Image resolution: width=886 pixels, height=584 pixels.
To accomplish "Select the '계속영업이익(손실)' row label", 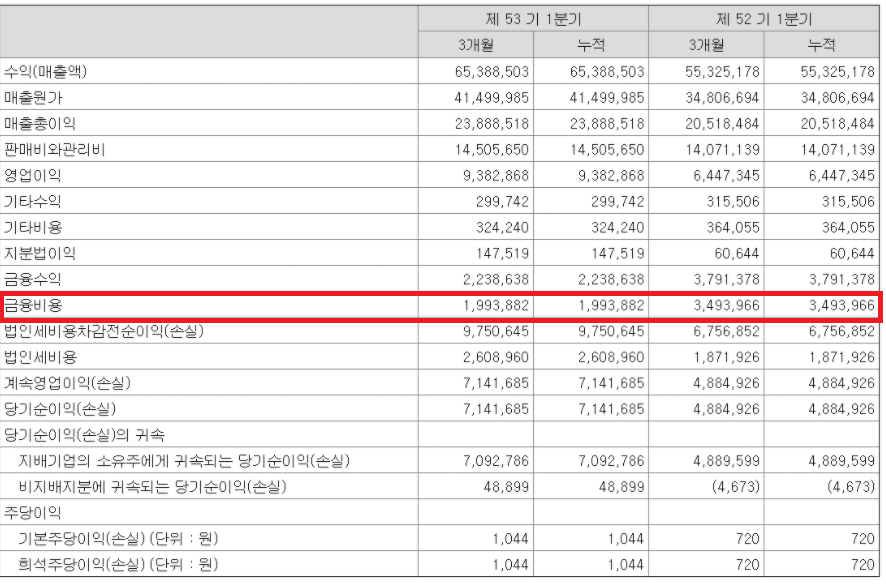I will pos(67,383).
